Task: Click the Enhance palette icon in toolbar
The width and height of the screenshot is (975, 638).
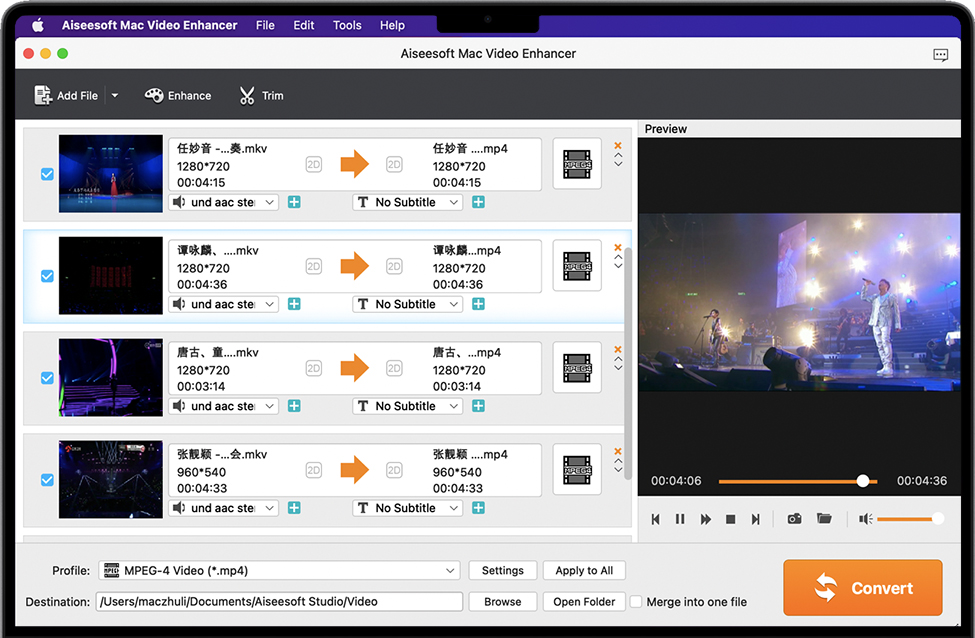Action: pos(154,96)
